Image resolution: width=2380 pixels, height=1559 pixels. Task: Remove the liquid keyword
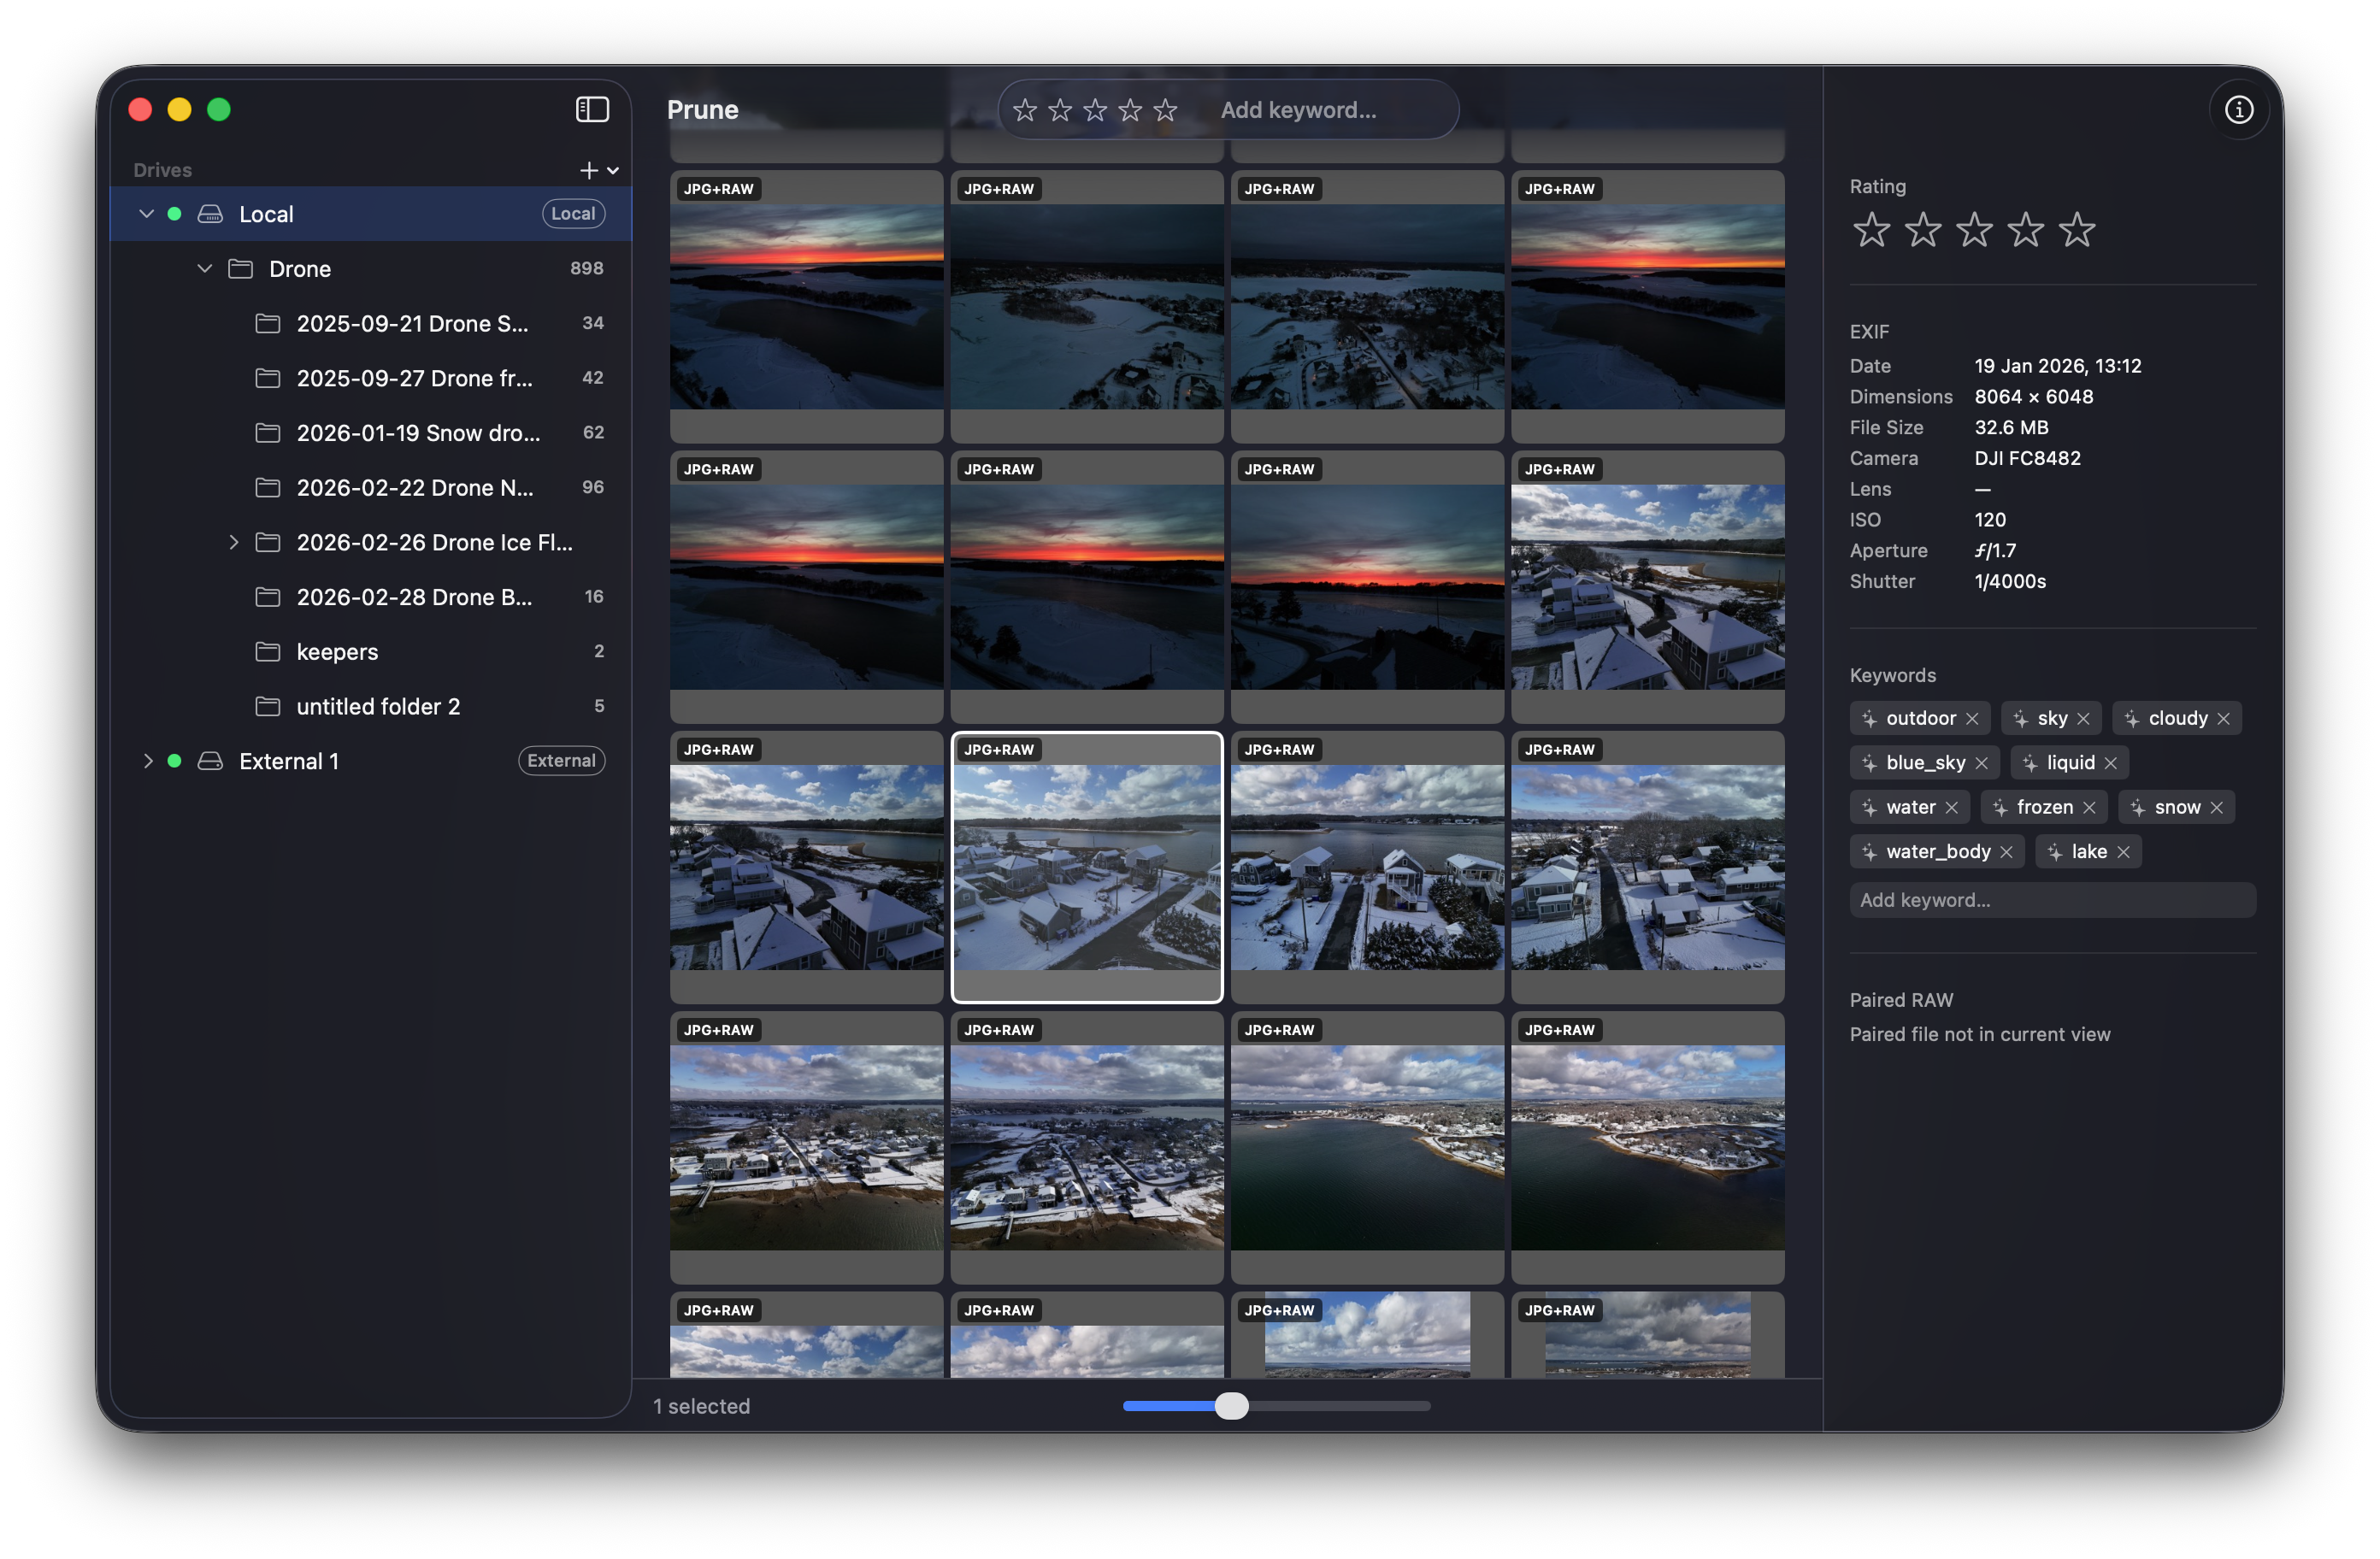tap(2110, 763)
